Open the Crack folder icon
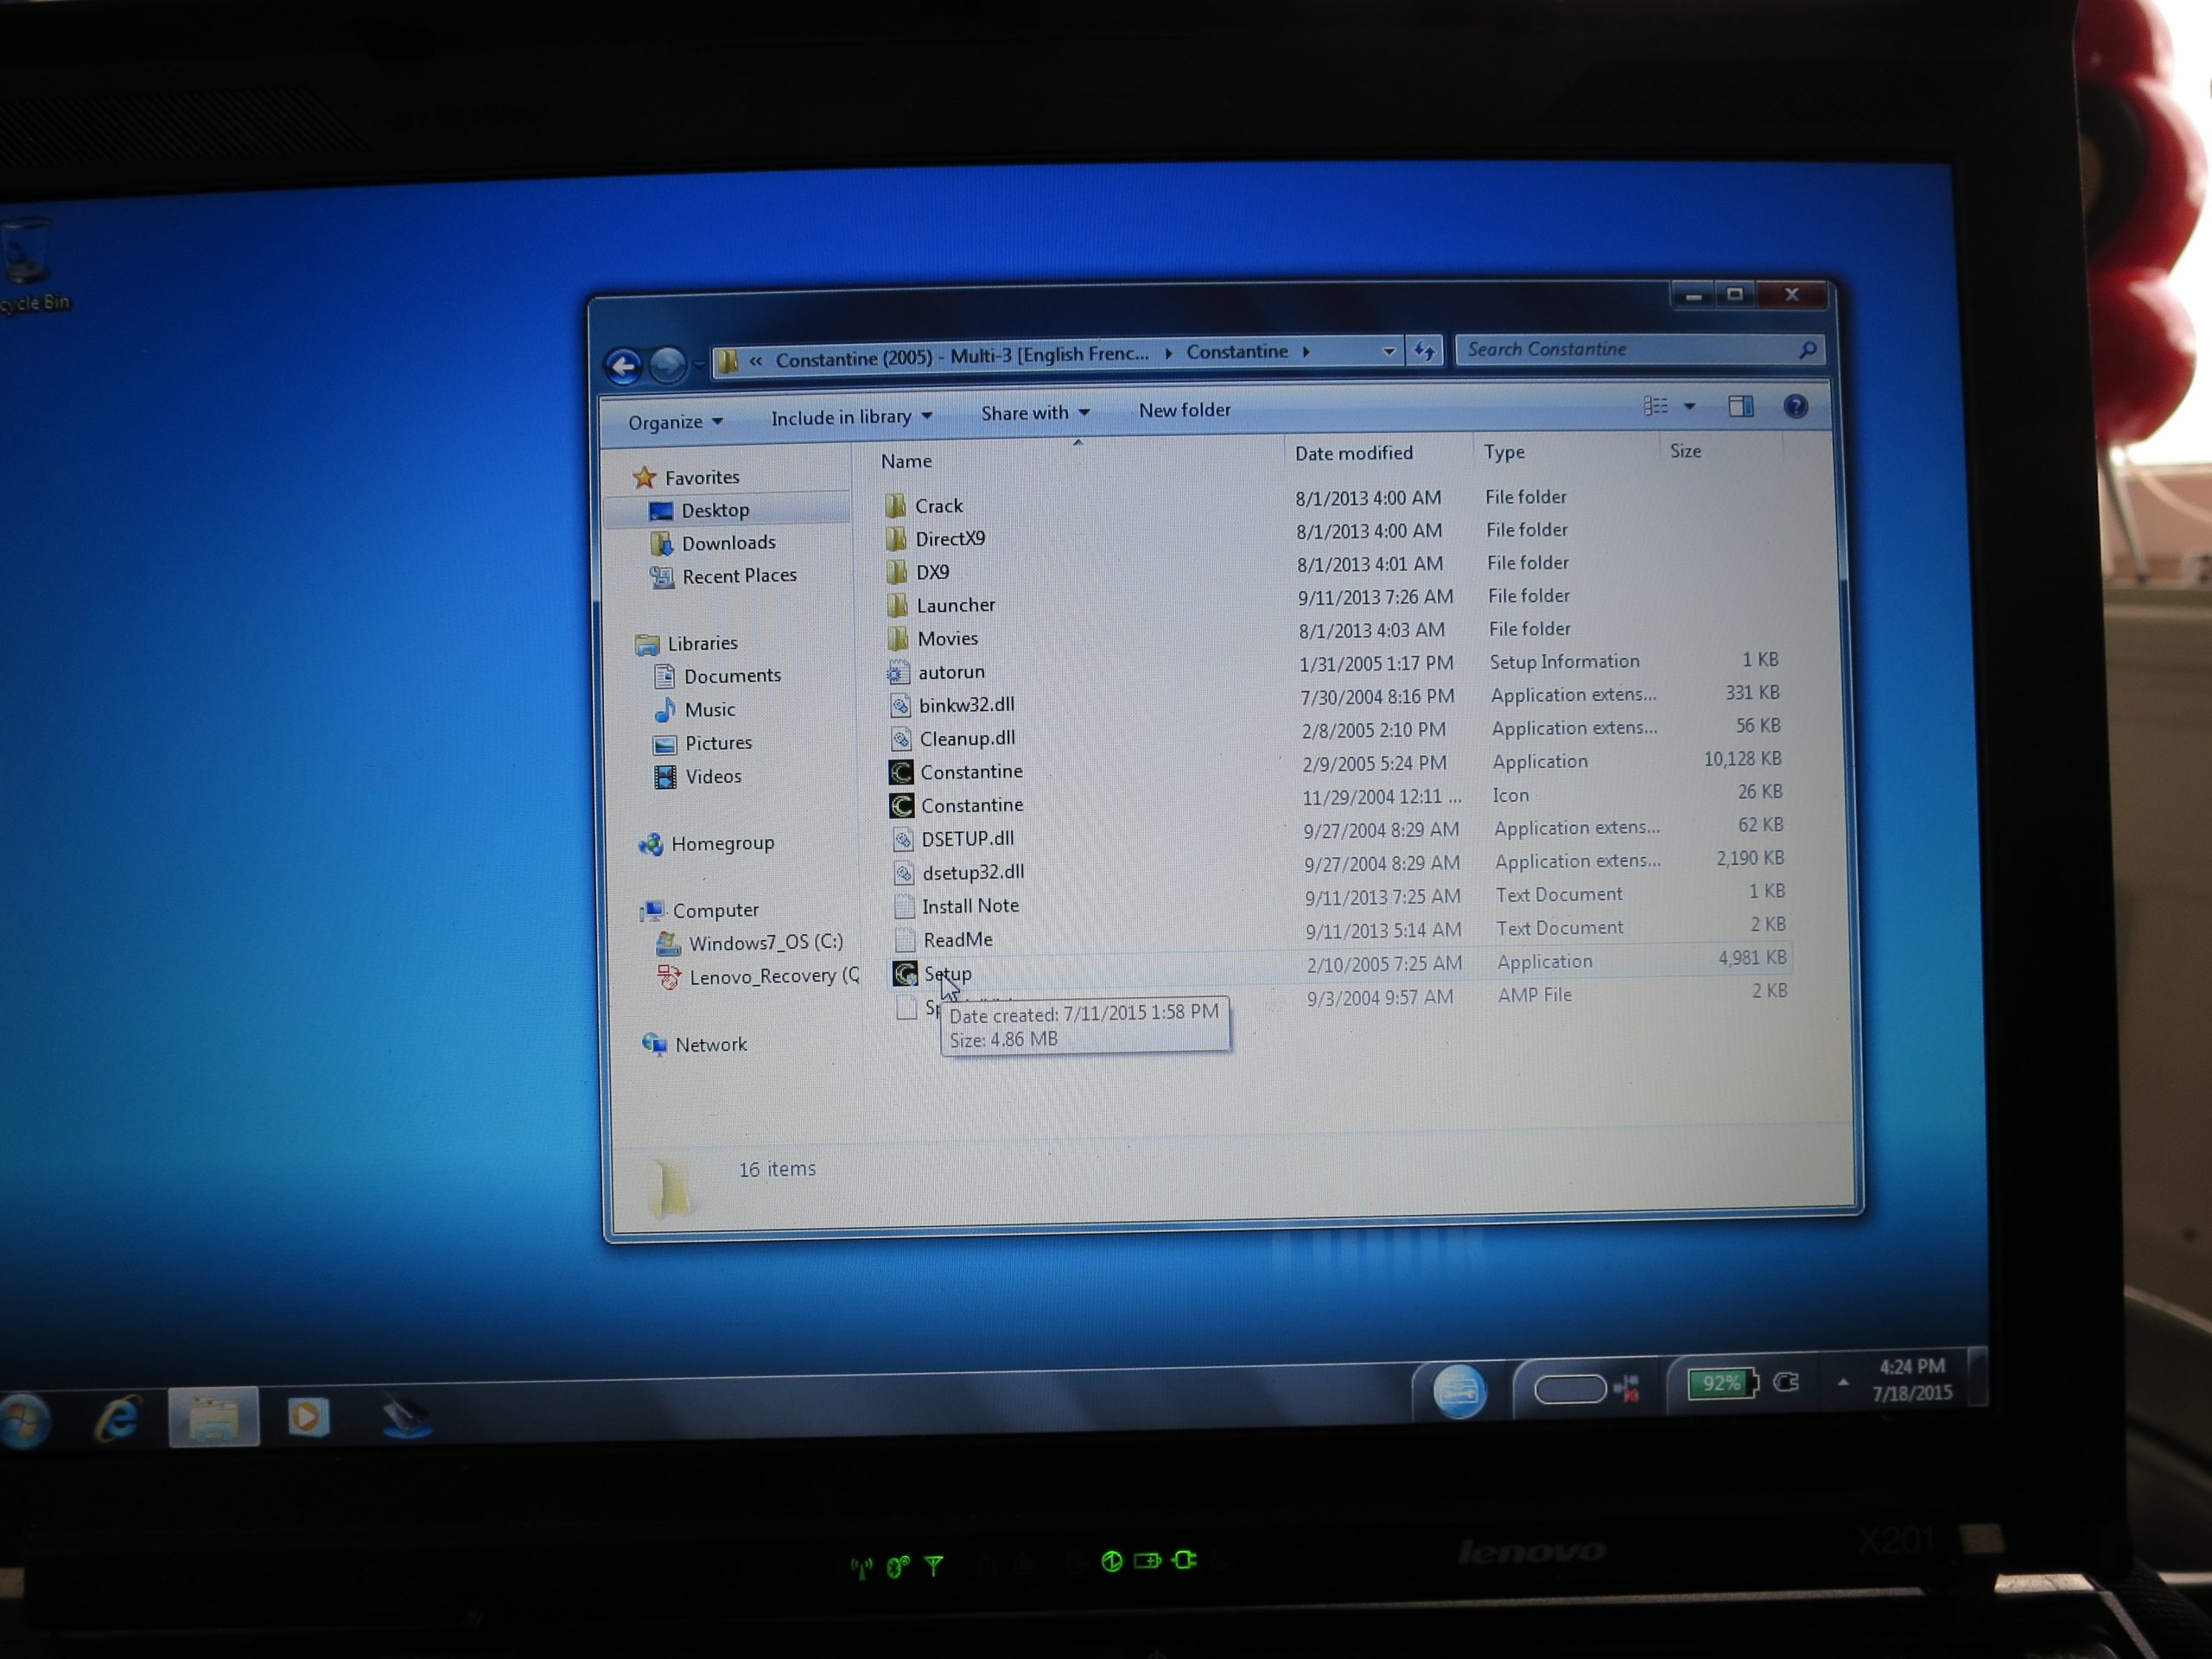 coord(896,505)
